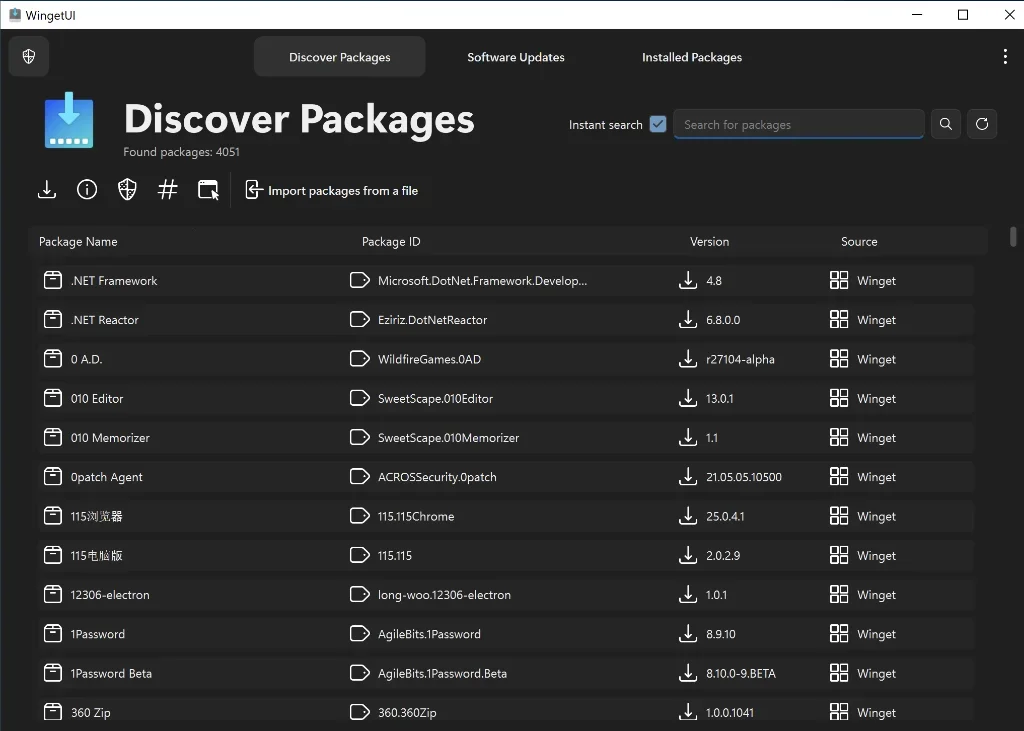Click Microsoft.DotNet.Framework.Develop... package ID
1024x731 pixels.
482,281
